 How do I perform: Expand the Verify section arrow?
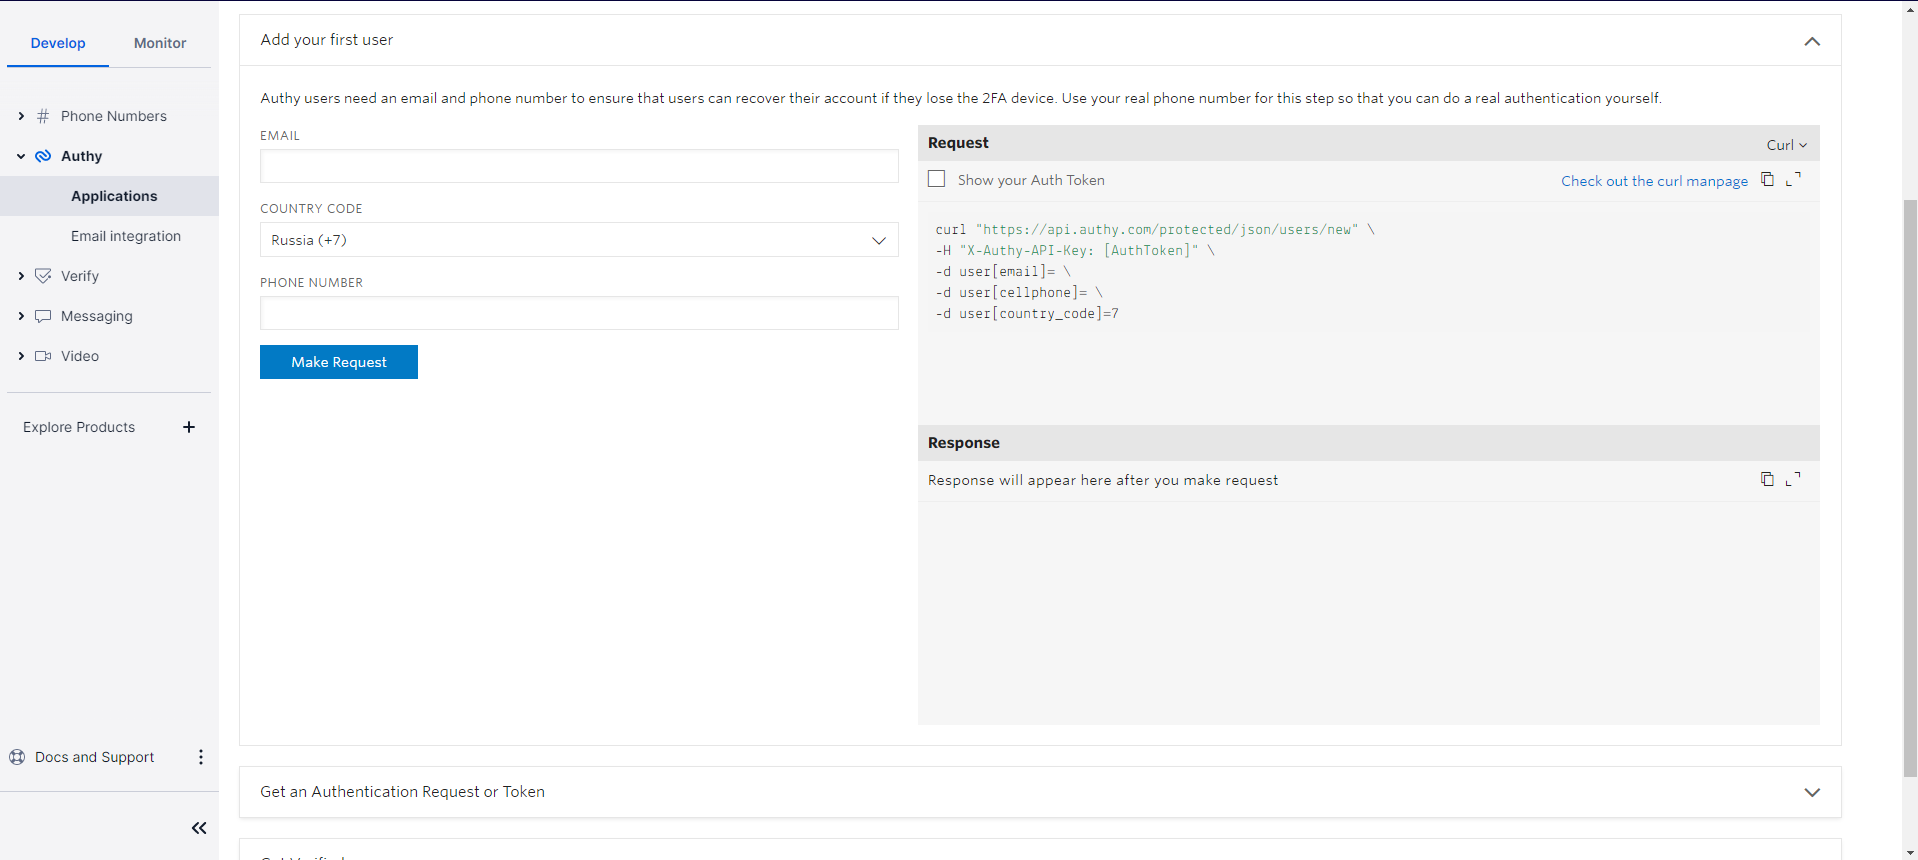[x=21, y=276]
